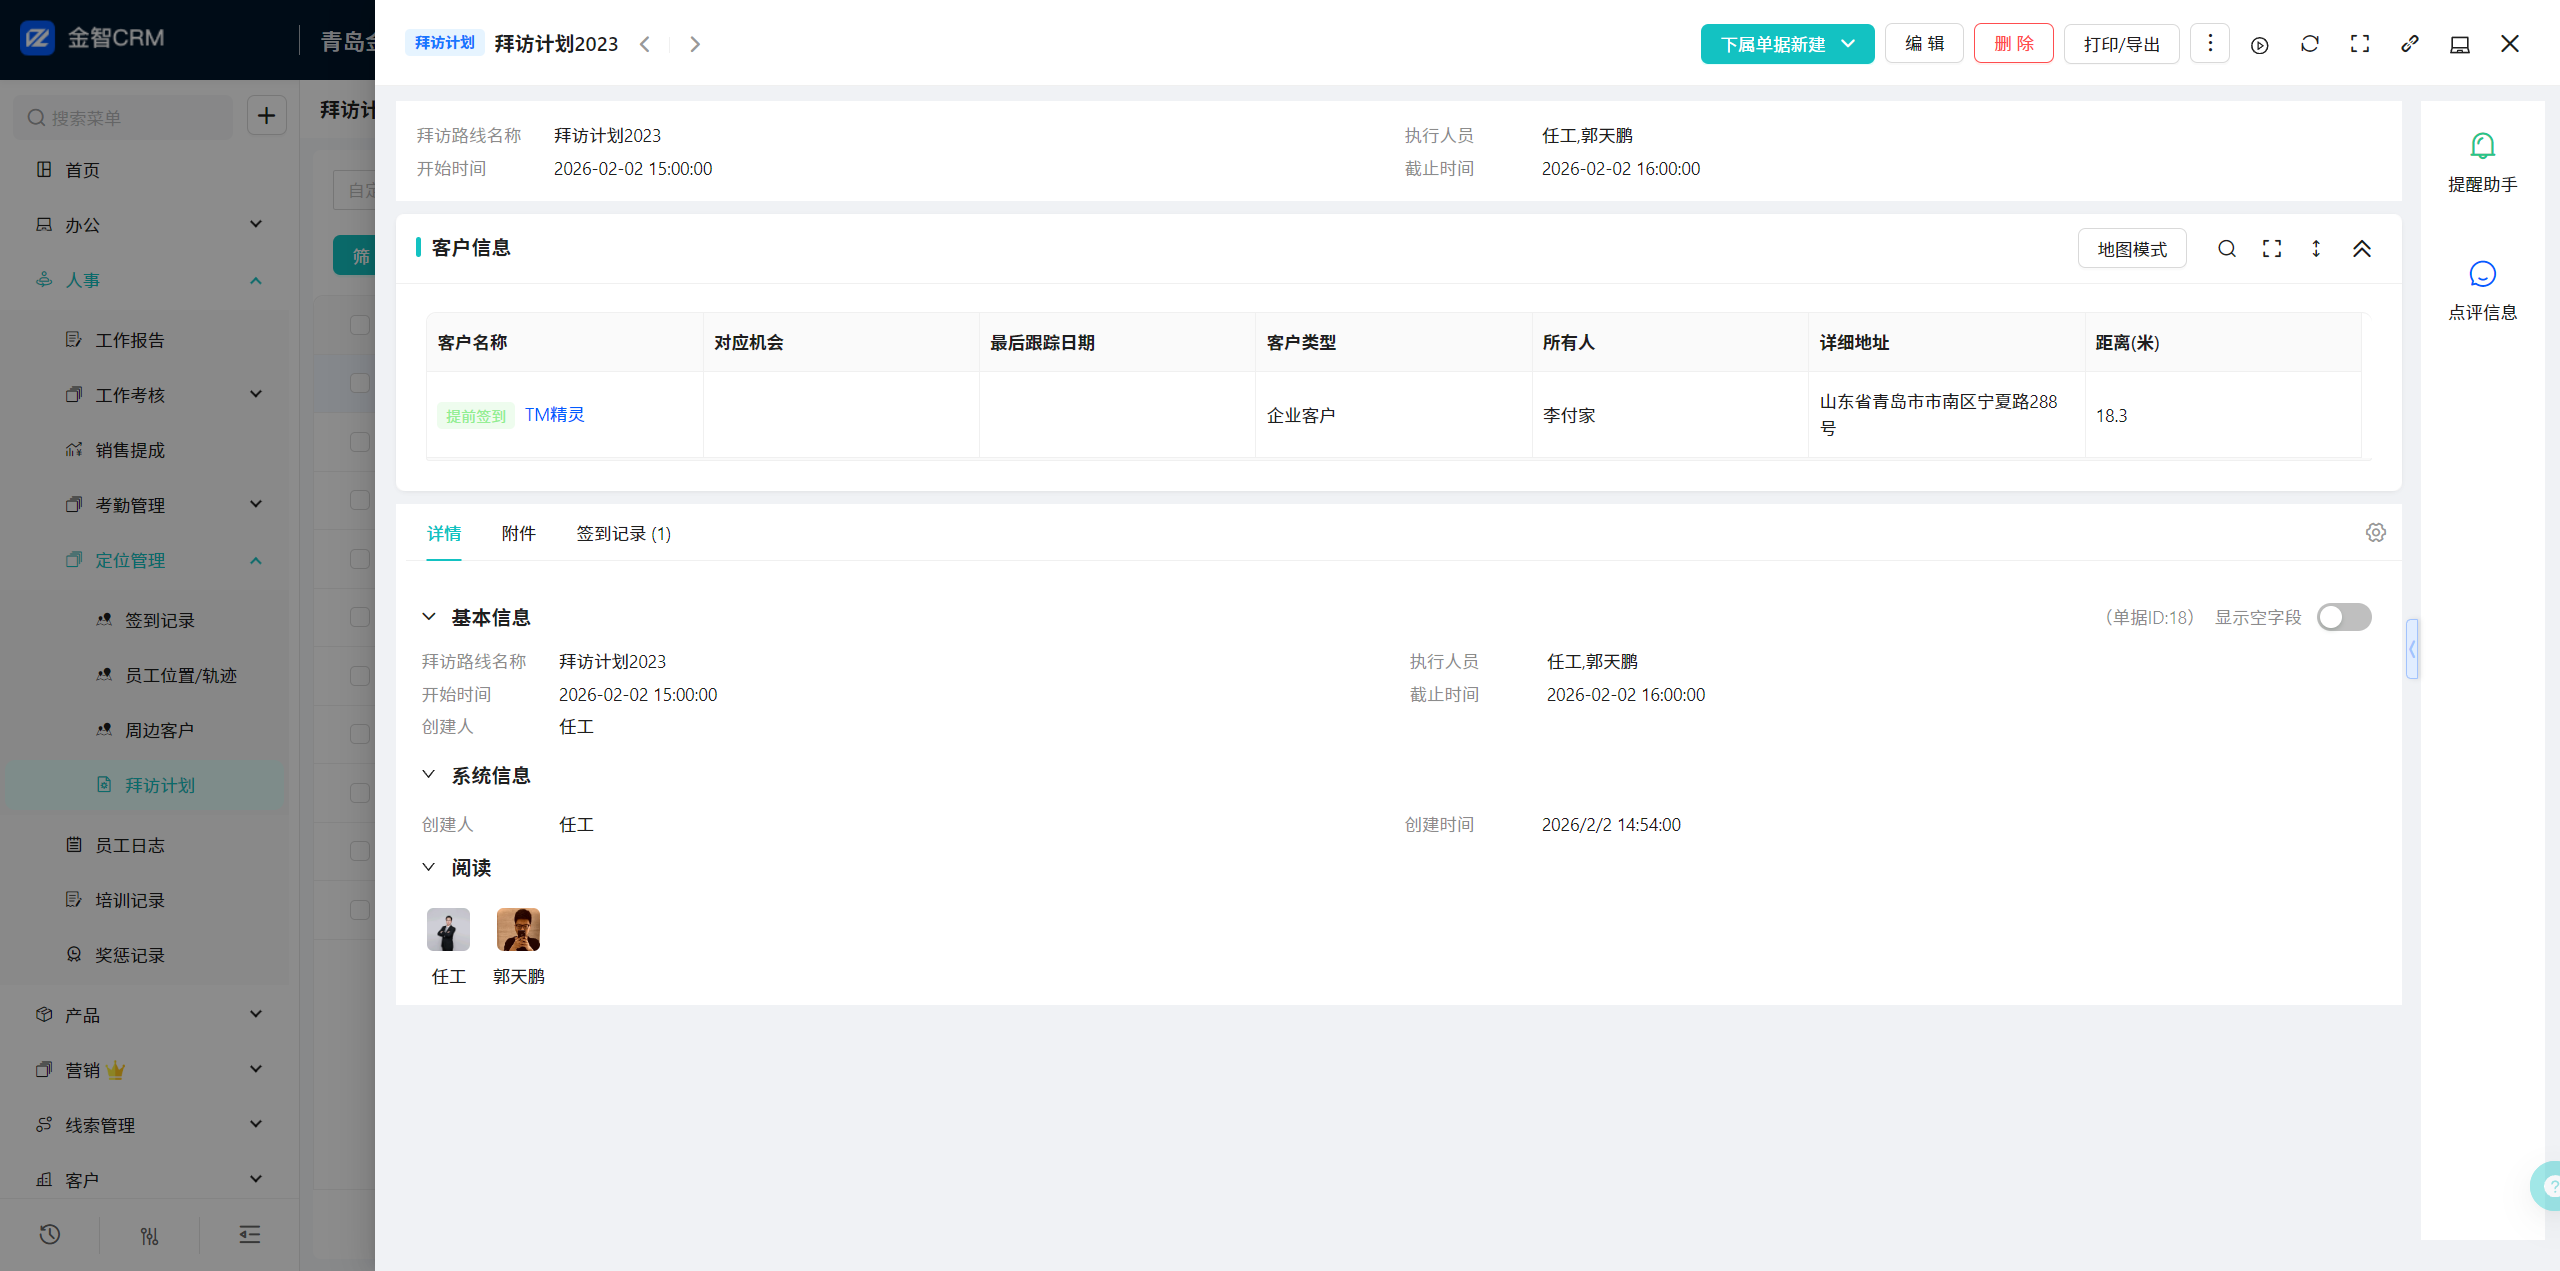This screenshot has width=2560, height=1271.
Task: Collapse the 阅读 section
Action: 429,867
